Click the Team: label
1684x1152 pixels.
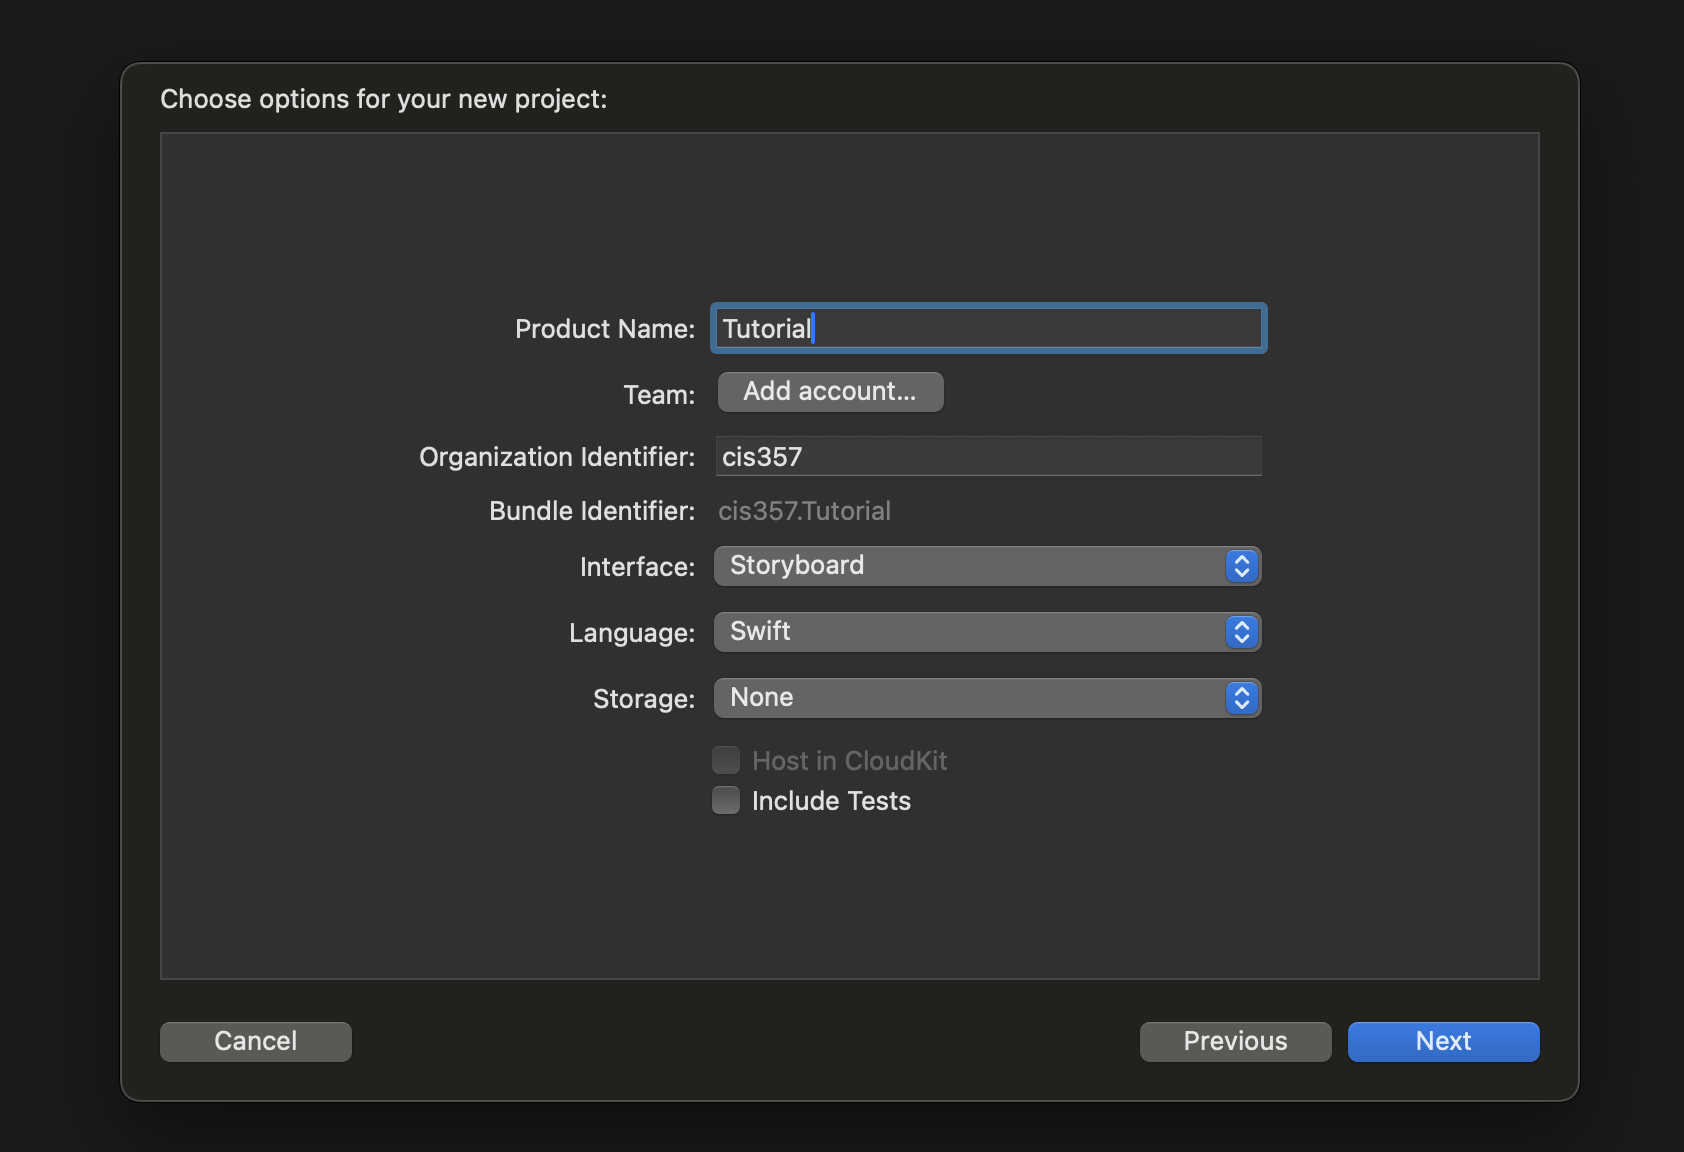tap(659, 395)
